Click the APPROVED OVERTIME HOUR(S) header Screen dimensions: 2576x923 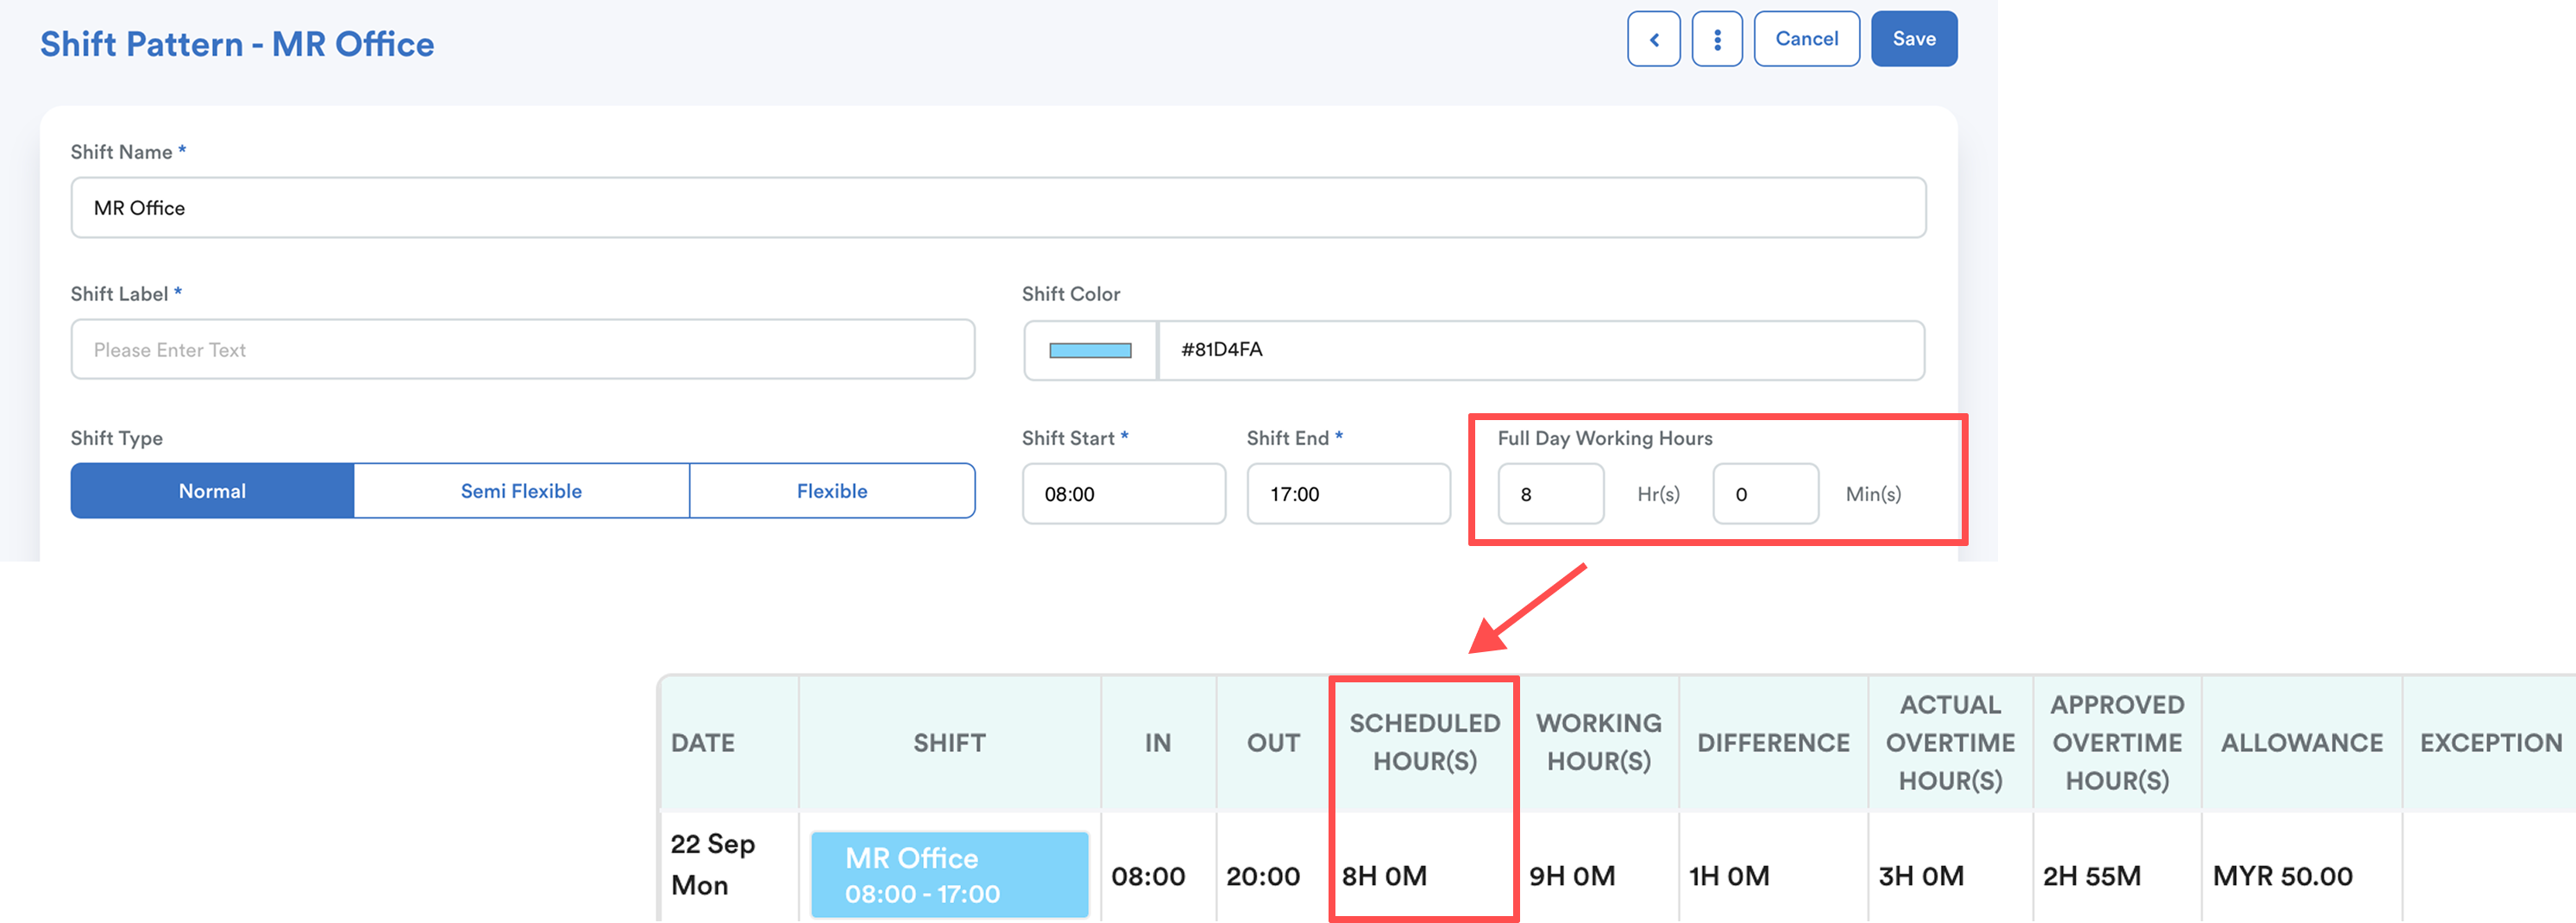[2117, 743]
